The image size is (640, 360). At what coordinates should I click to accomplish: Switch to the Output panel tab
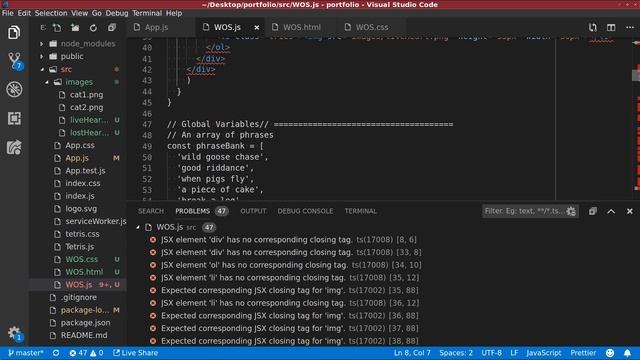253,211
